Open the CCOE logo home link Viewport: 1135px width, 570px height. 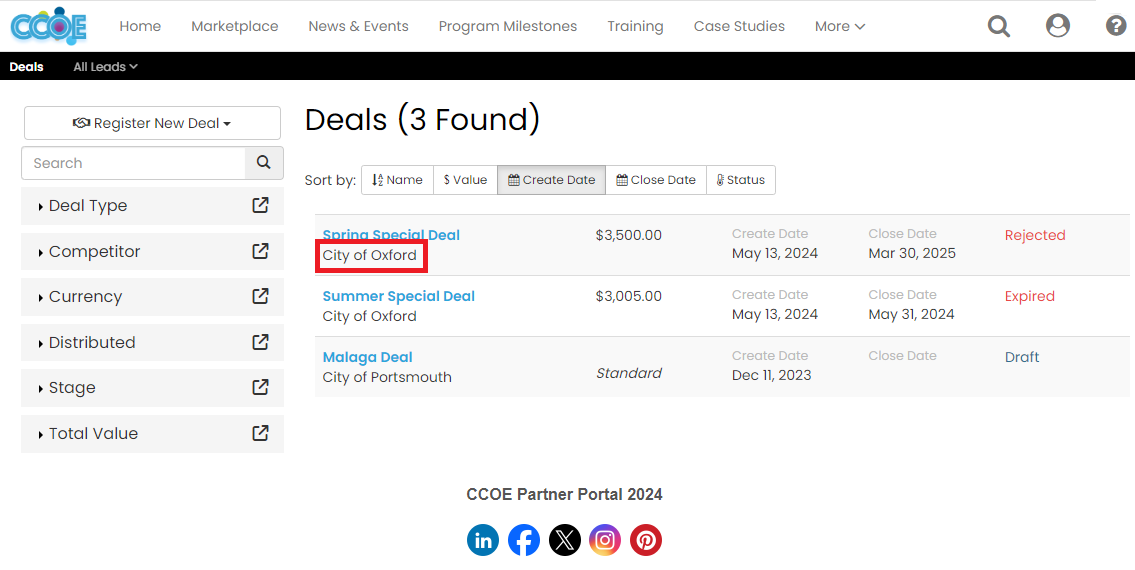click(x=48, y=26)
